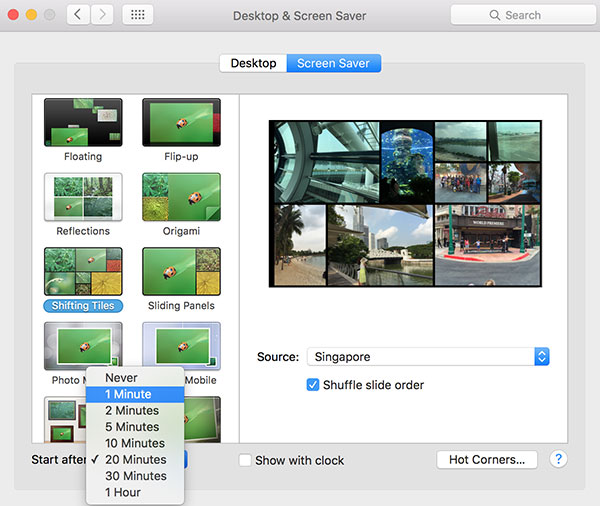Select the Floating screen saver thumbnail
This screenshot has height=506, width=600.
click(83, 123)
